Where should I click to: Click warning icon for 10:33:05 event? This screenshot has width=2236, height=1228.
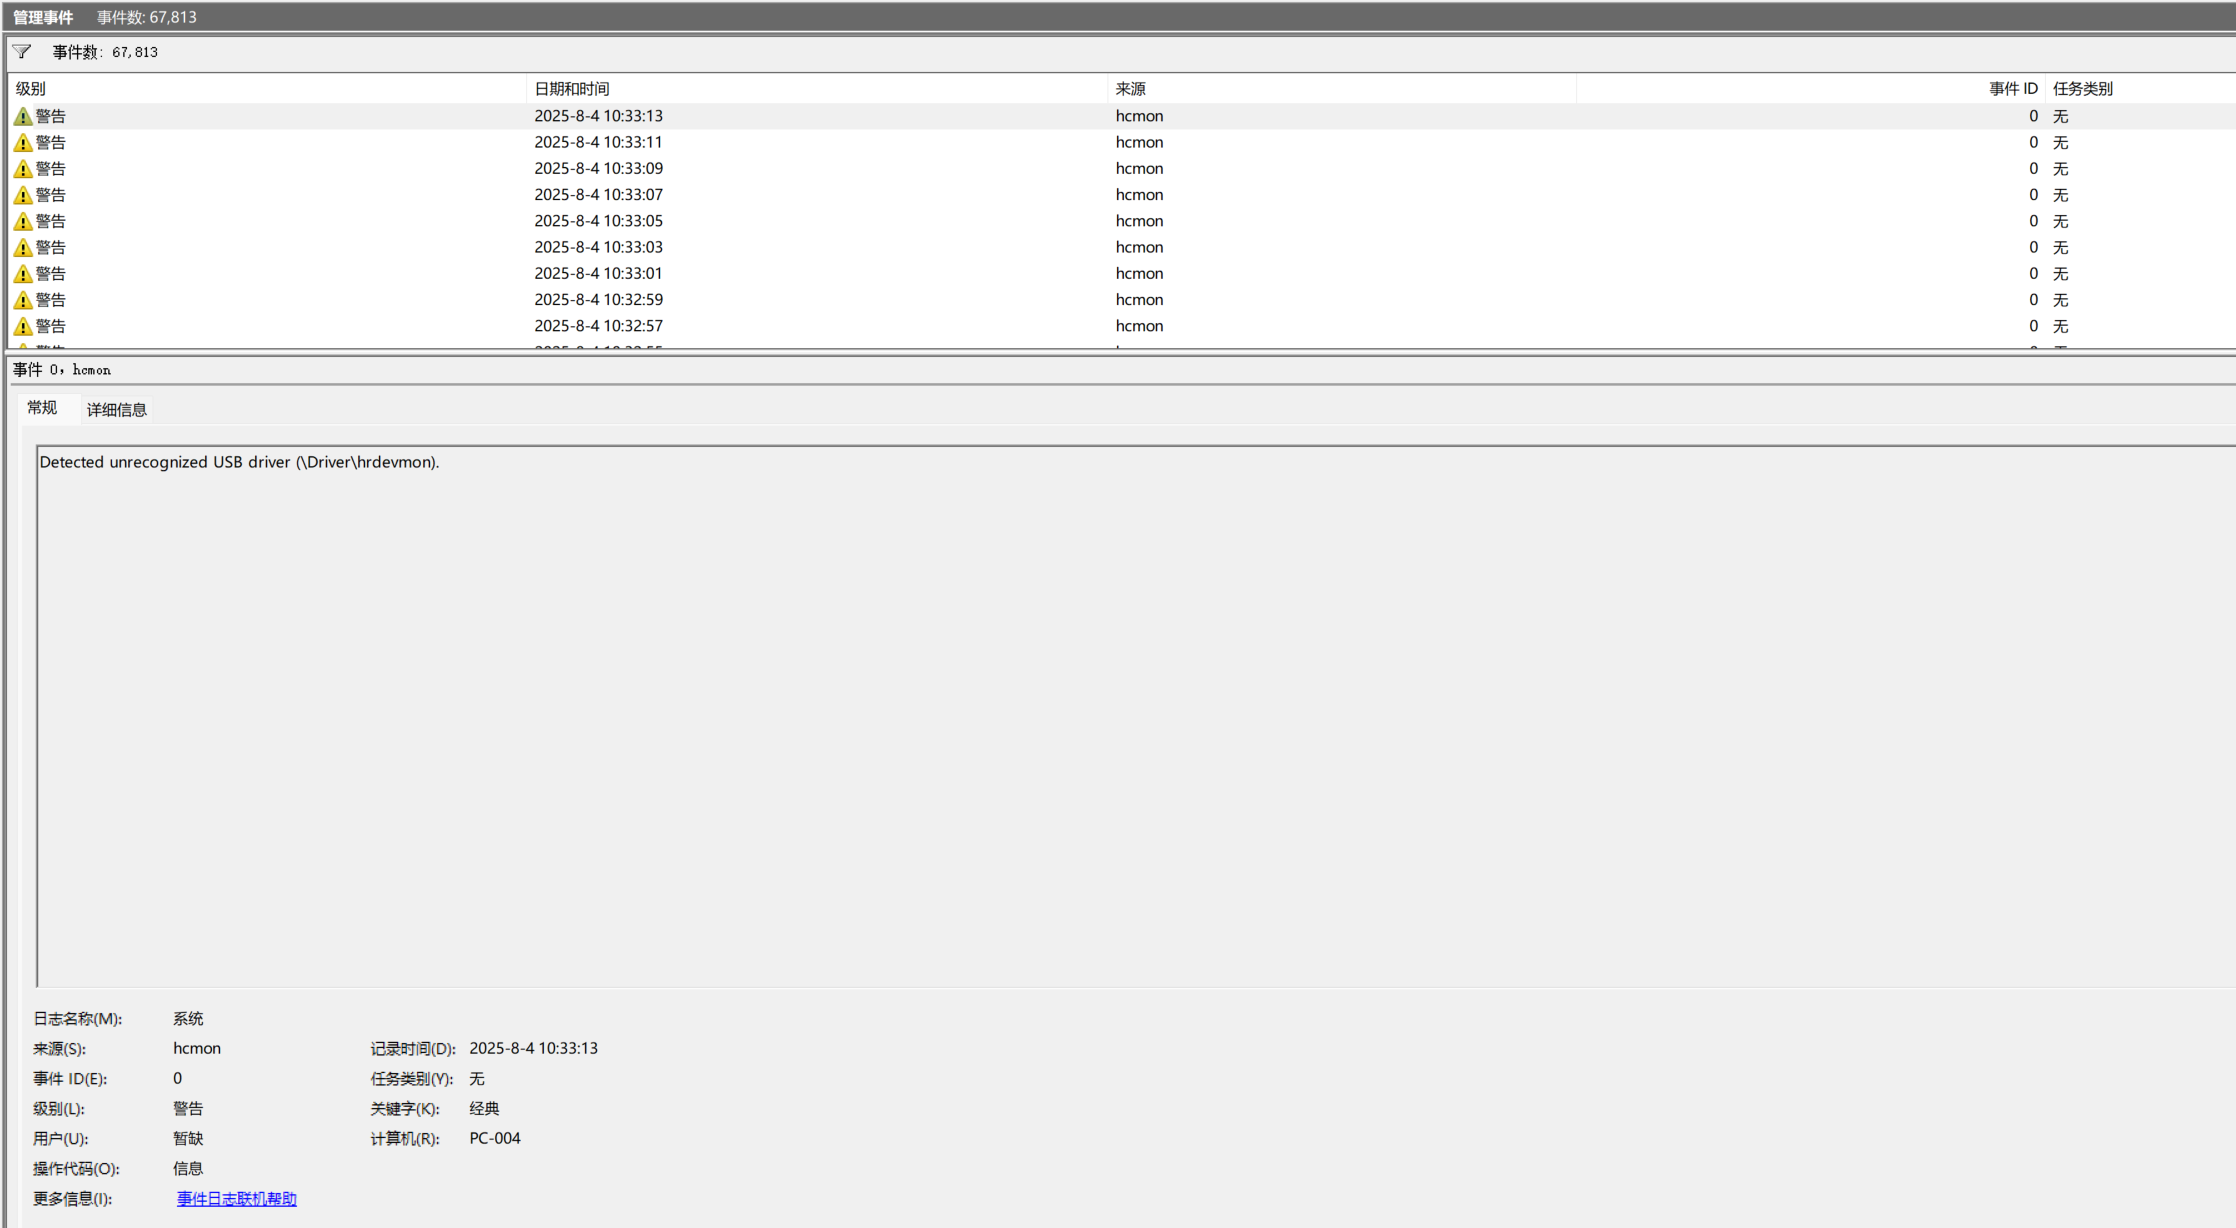tap(23, 221)
